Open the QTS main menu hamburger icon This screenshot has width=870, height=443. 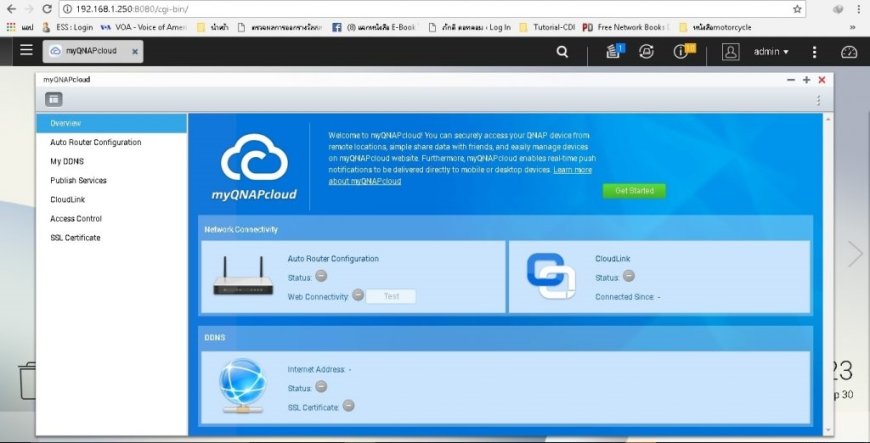[26, 50]
